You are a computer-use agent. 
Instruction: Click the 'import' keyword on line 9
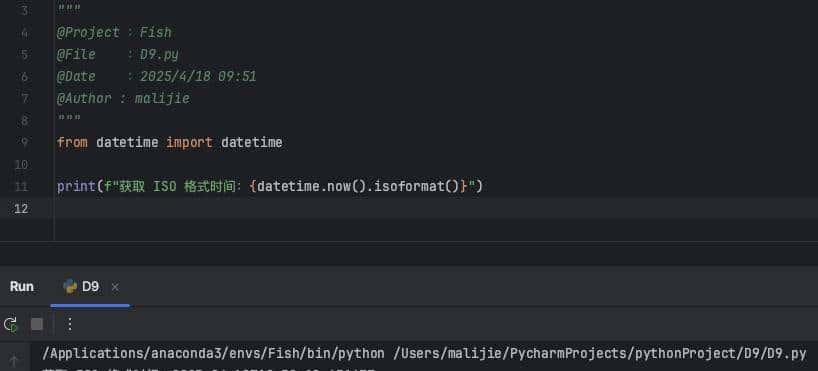coord(189,142)
